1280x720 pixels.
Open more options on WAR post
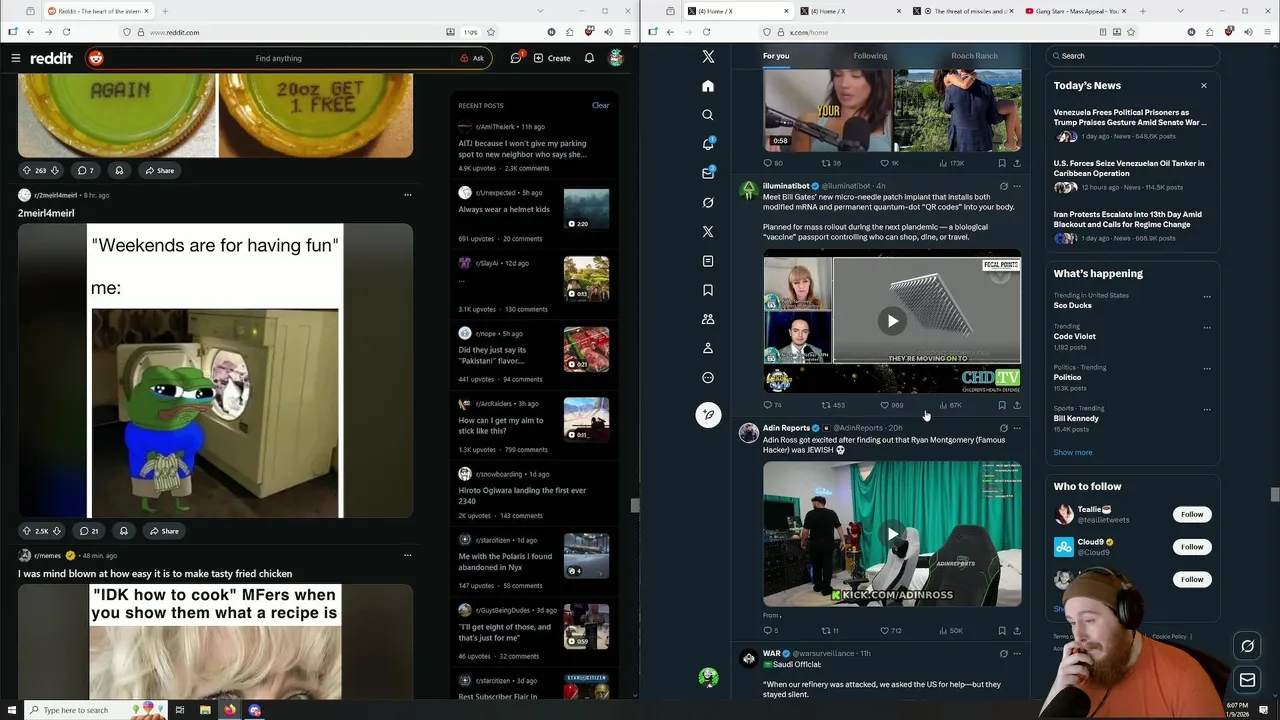(x=1017, y=654)
